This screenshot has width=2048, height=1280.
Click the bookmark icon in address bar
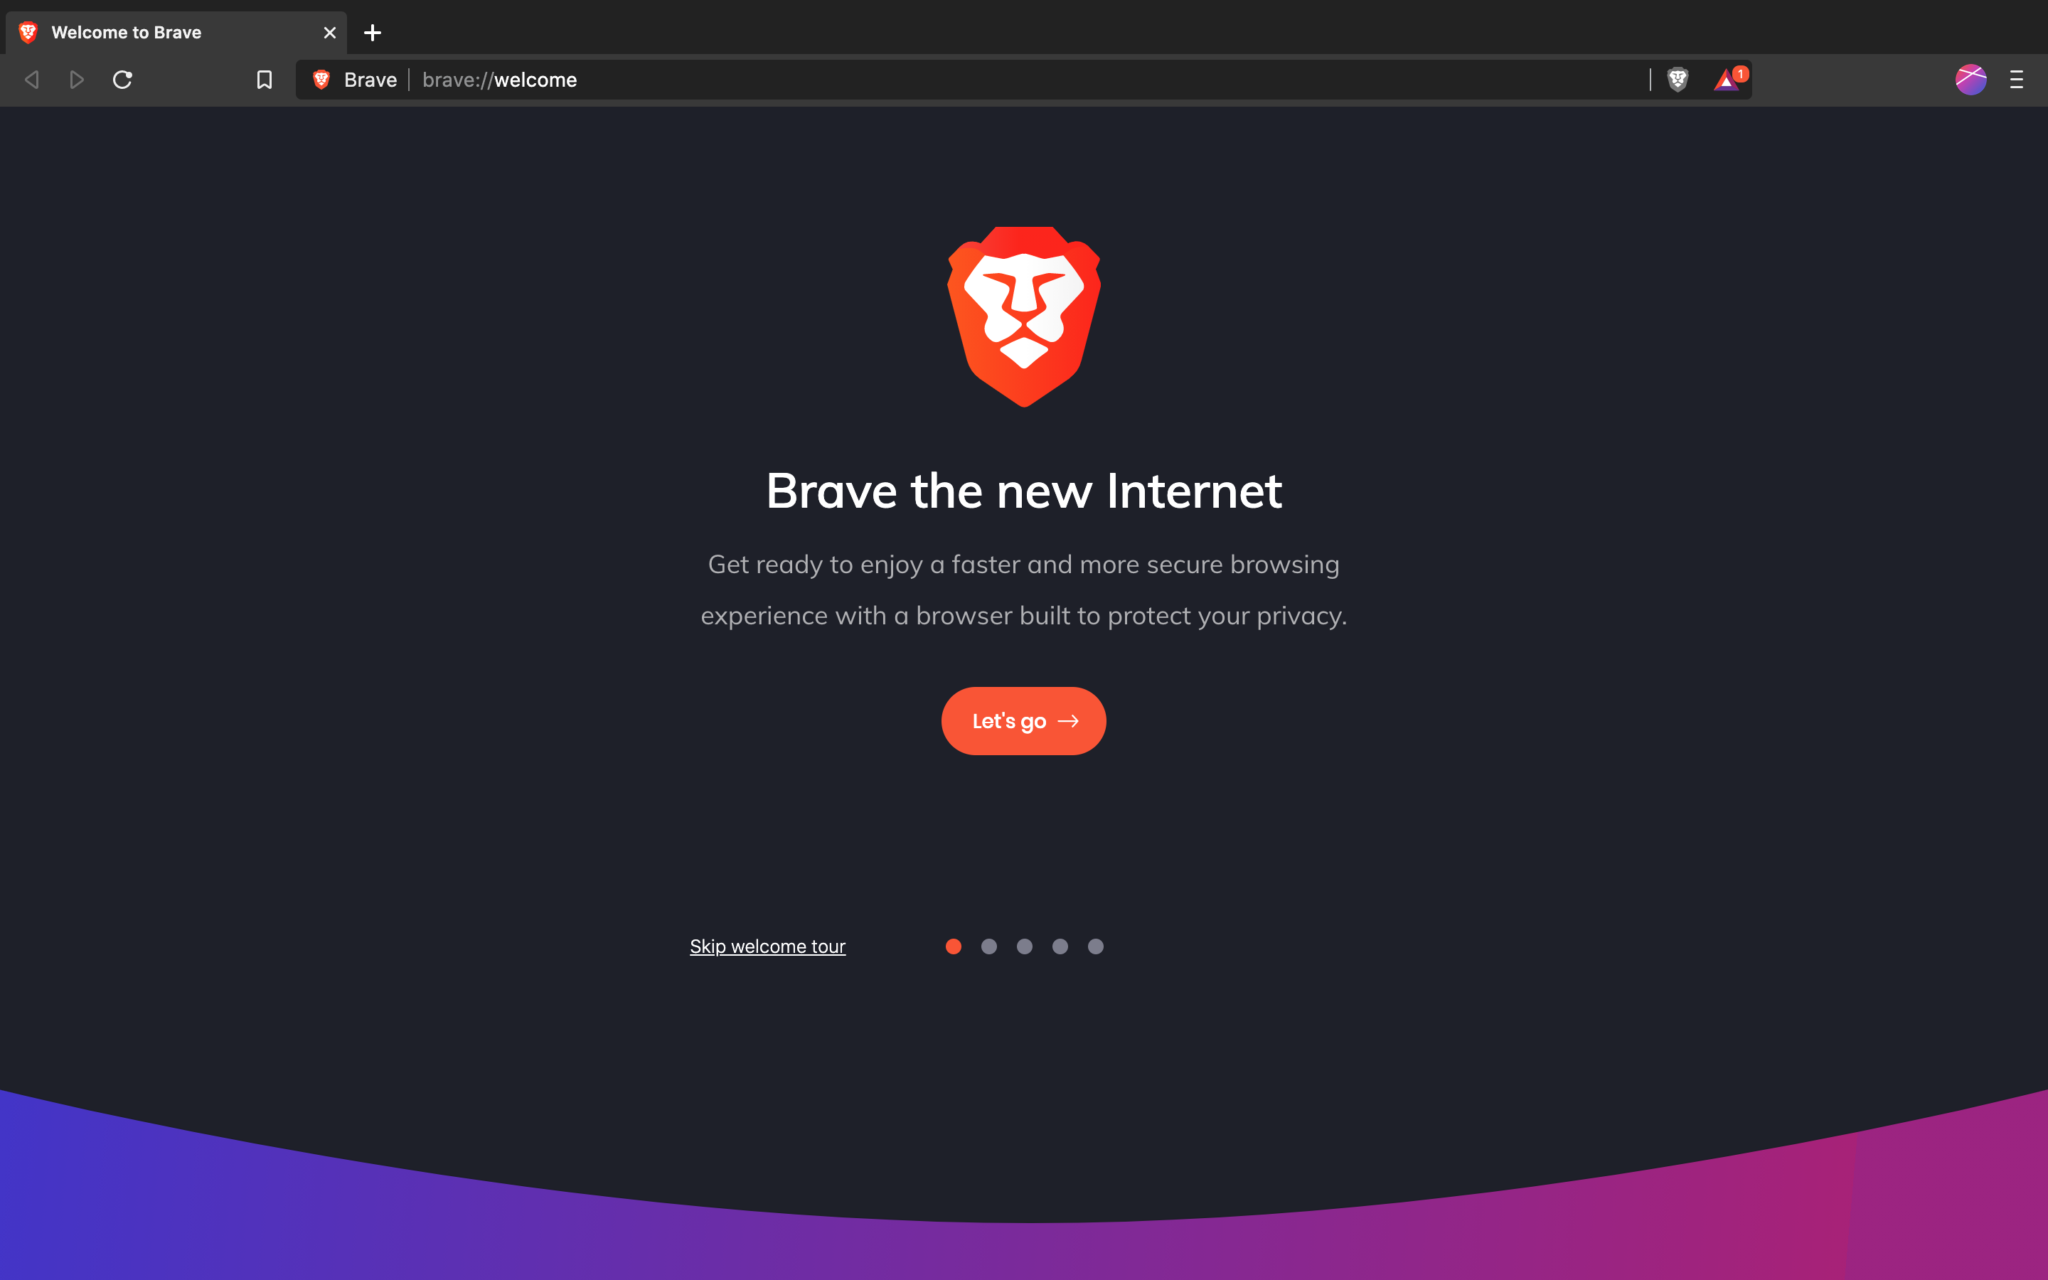[264, 80]
